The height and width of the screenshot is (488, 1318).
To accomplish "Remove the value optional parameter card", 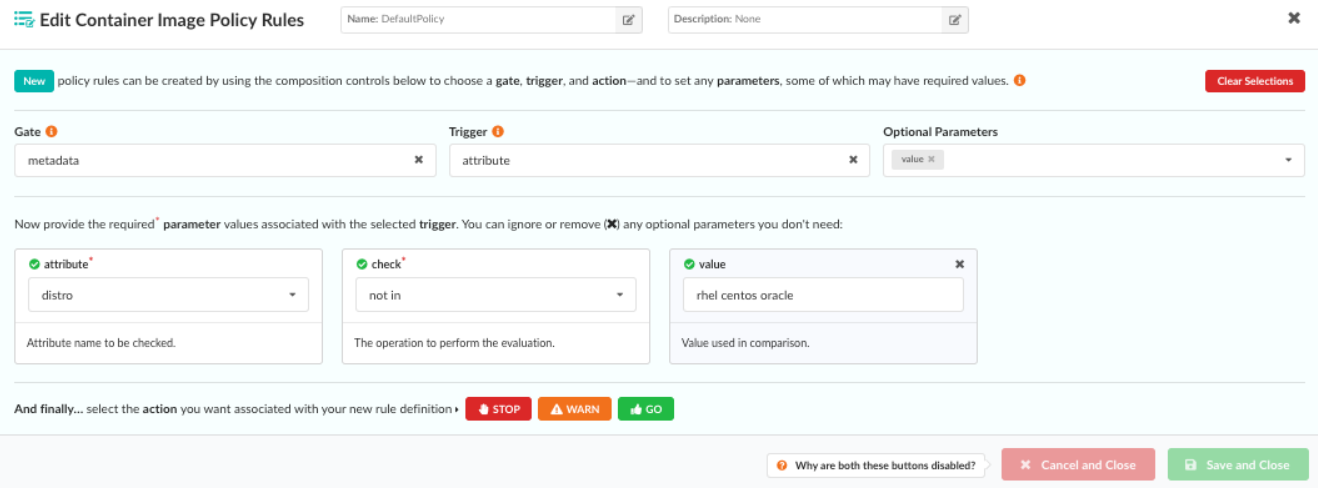I will pos(960,264).
